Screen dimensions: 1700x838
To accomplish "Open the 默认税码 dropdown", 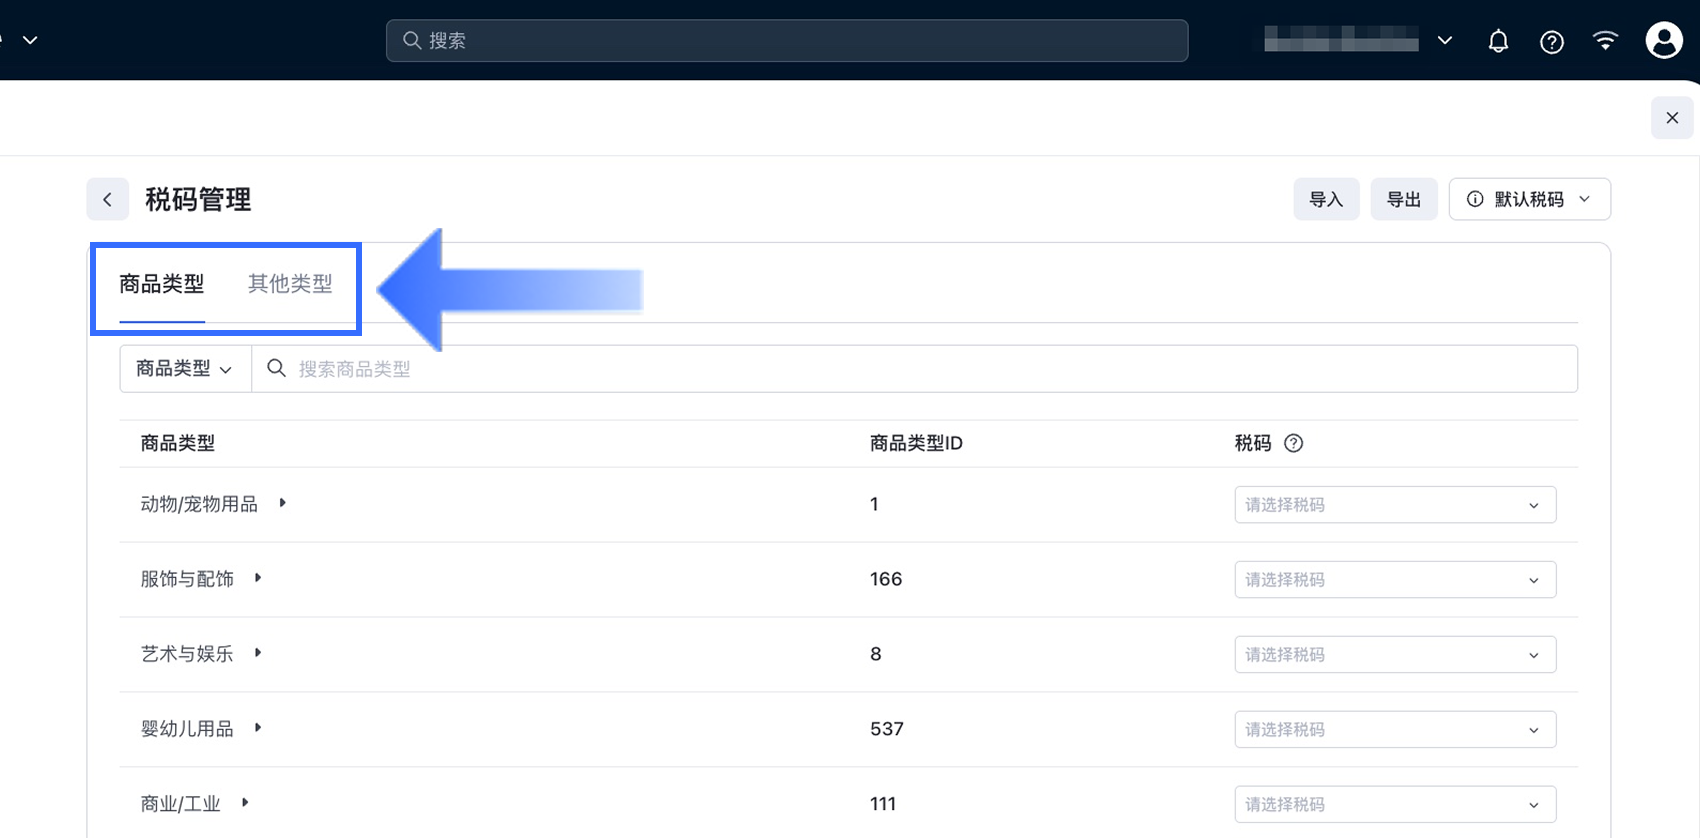I will [x=1529, y=199].
